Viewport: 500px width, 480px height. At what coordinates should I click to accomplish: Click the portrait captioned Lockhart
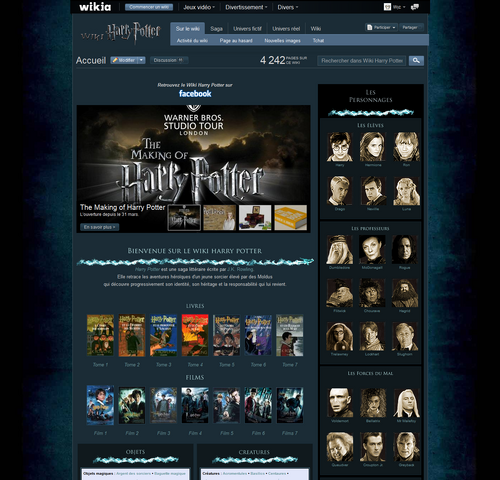point(372,336)
